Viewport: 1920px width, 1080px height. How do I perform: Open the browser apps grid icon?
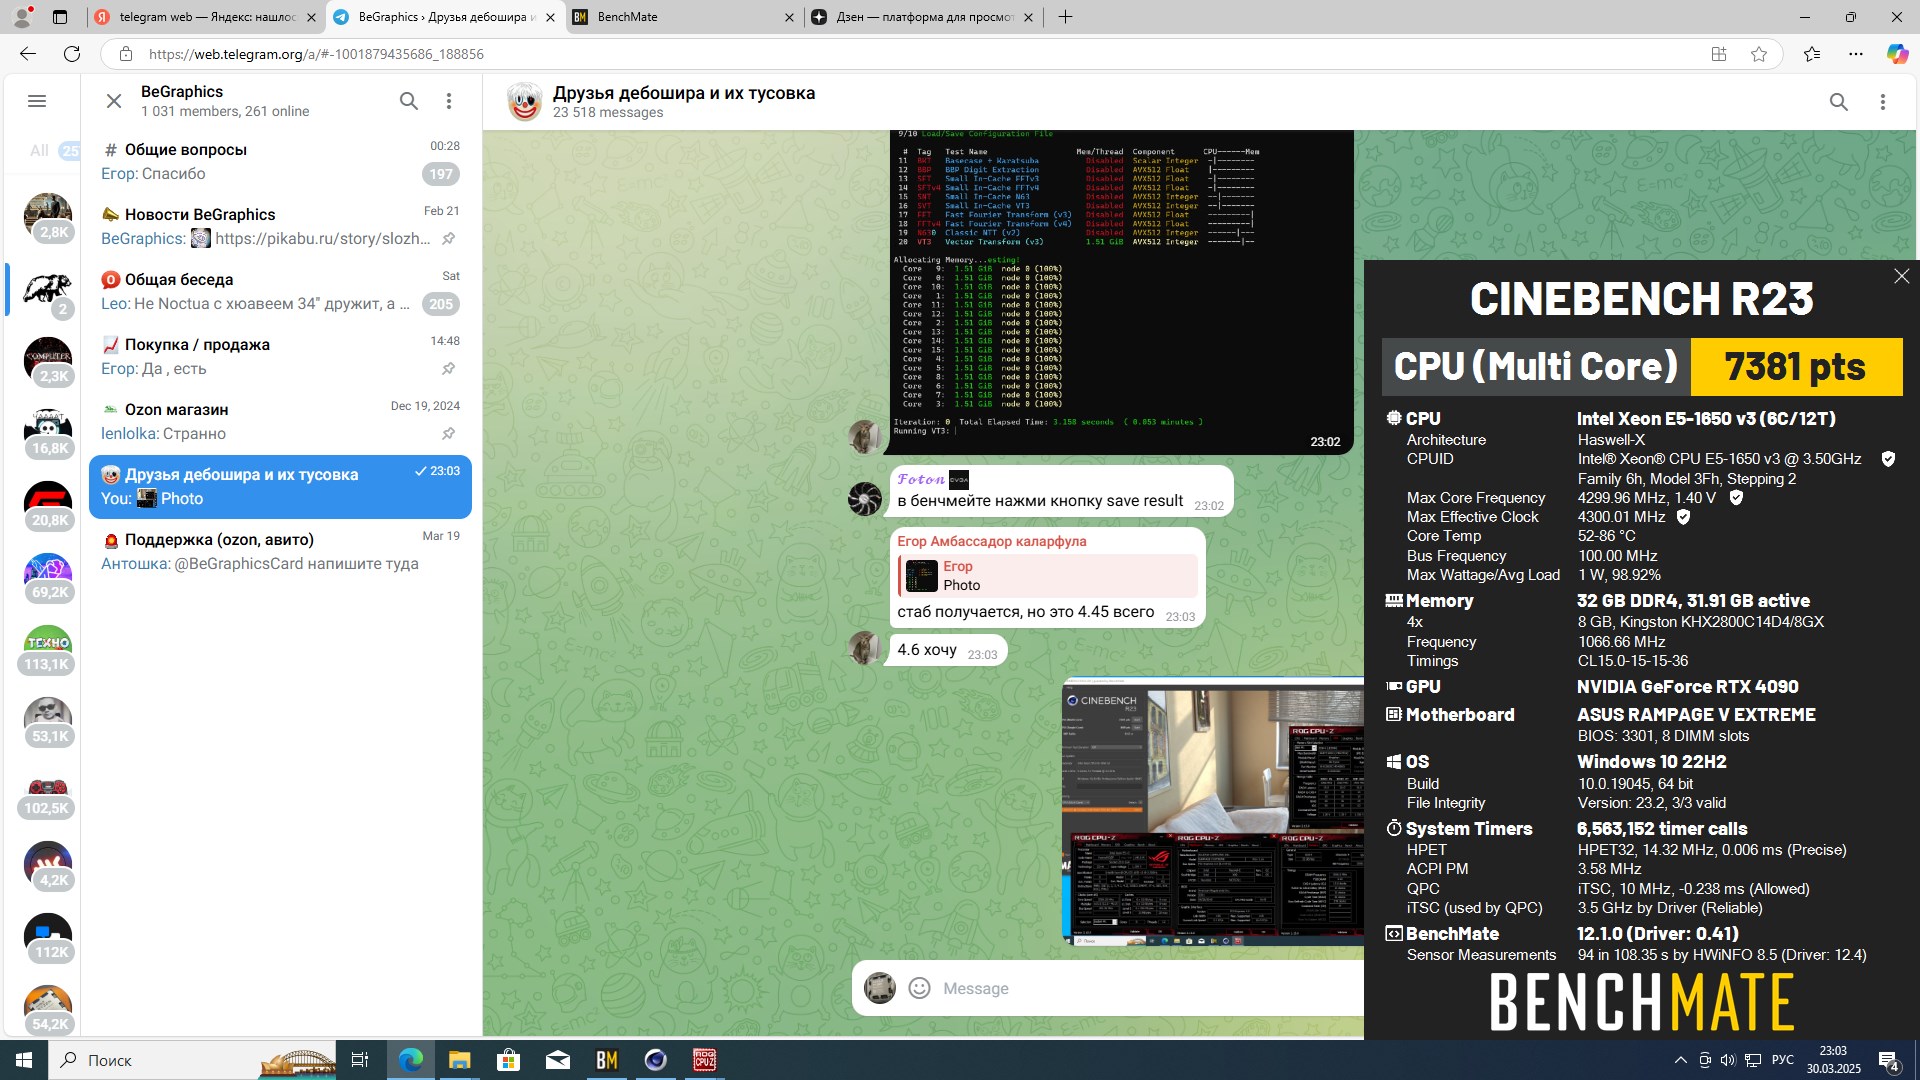pyautogui.click(x=1719, y=54)
